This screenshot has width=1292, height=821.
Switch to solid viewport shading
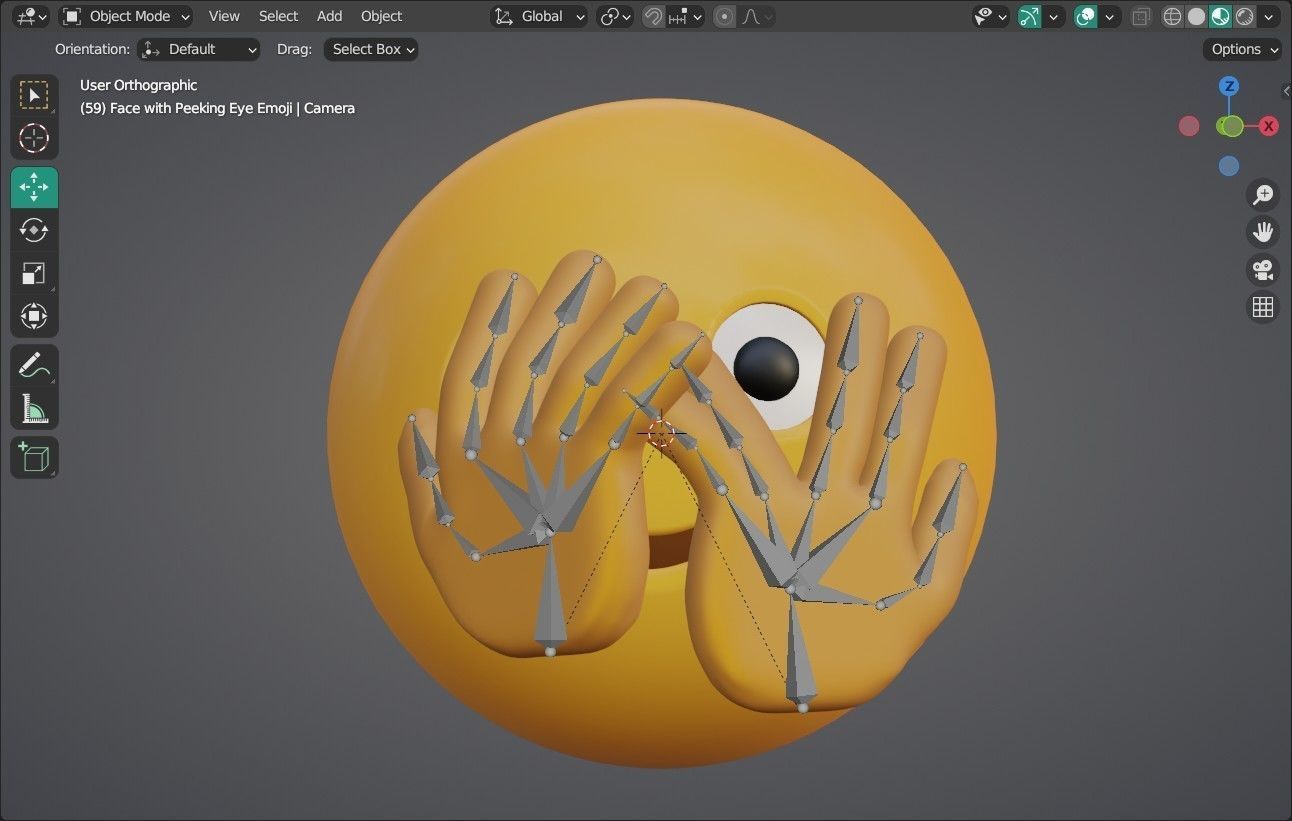1196,16
